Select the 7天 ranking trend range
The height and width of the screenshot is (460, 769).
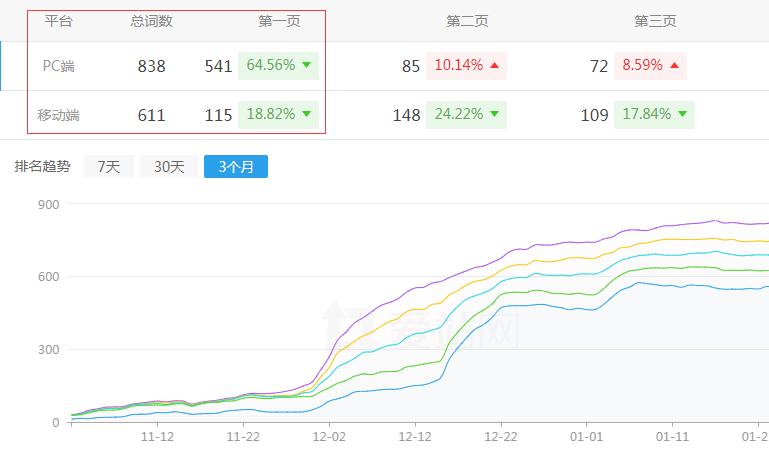[109, 167]
